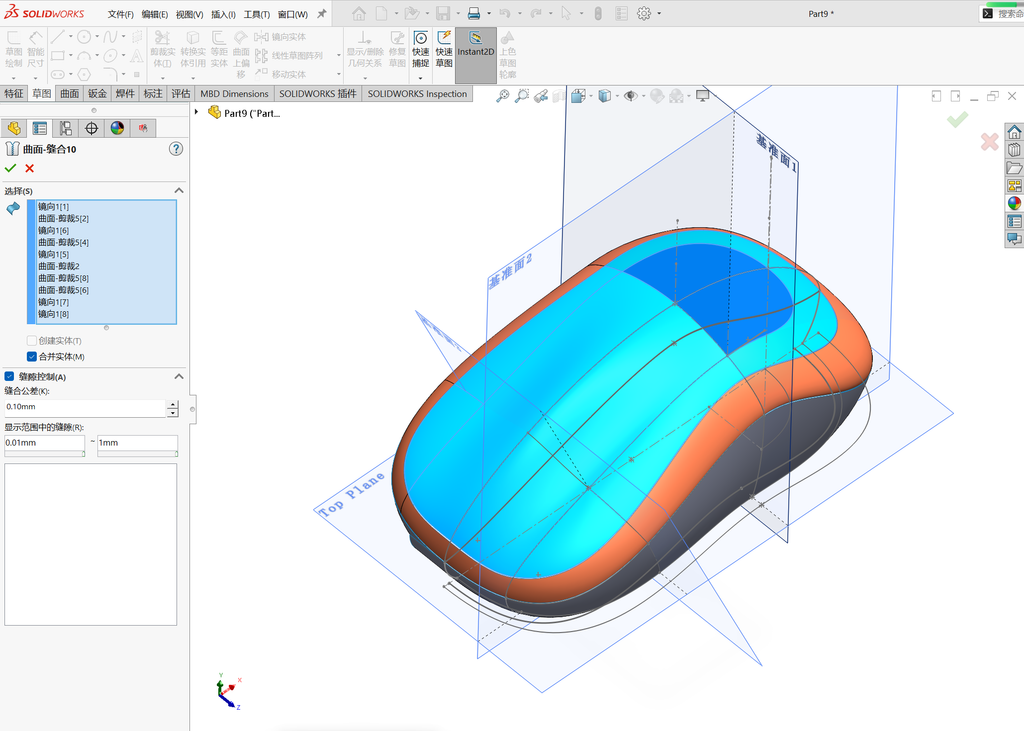Open the File Explorer folder icon in task pane

point(1014,168)
